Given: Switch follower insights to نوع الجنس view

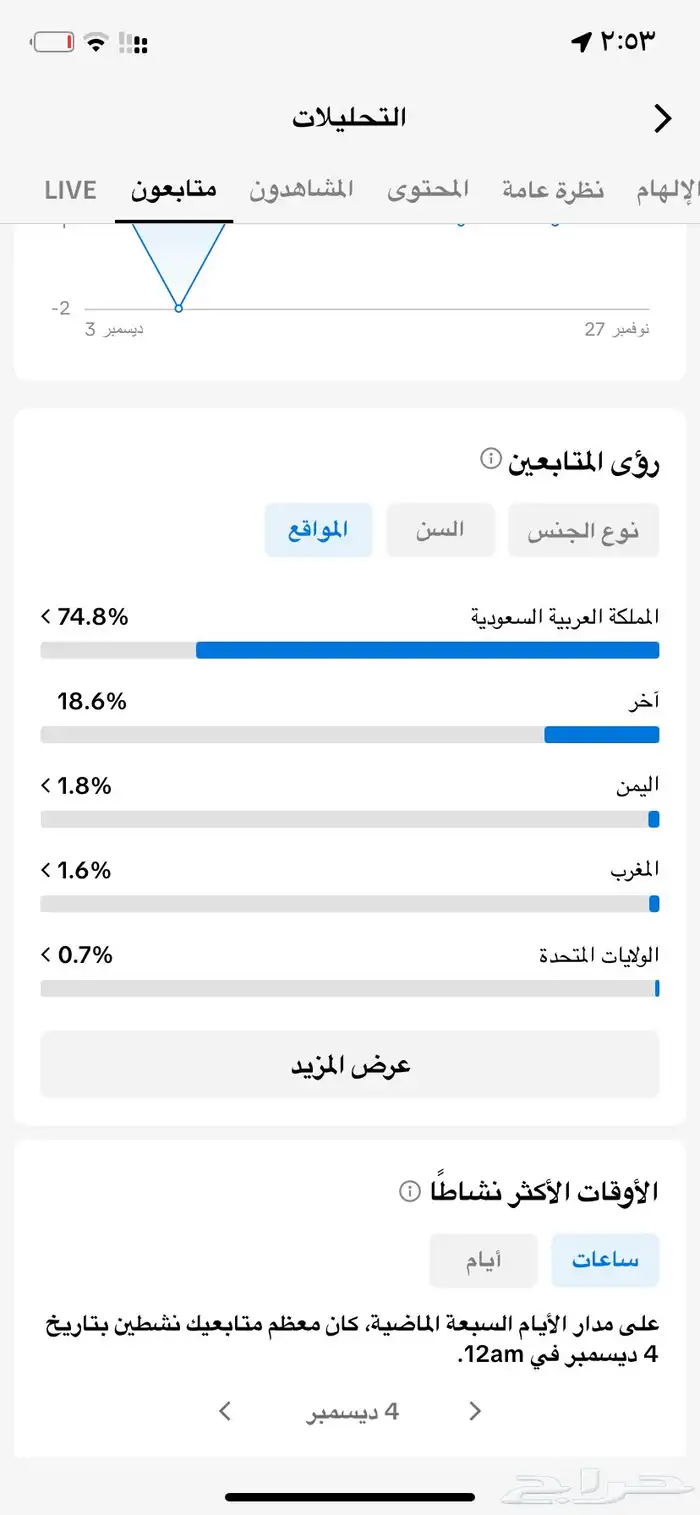Looking at the screenshot, I should (x=583, y=529).
